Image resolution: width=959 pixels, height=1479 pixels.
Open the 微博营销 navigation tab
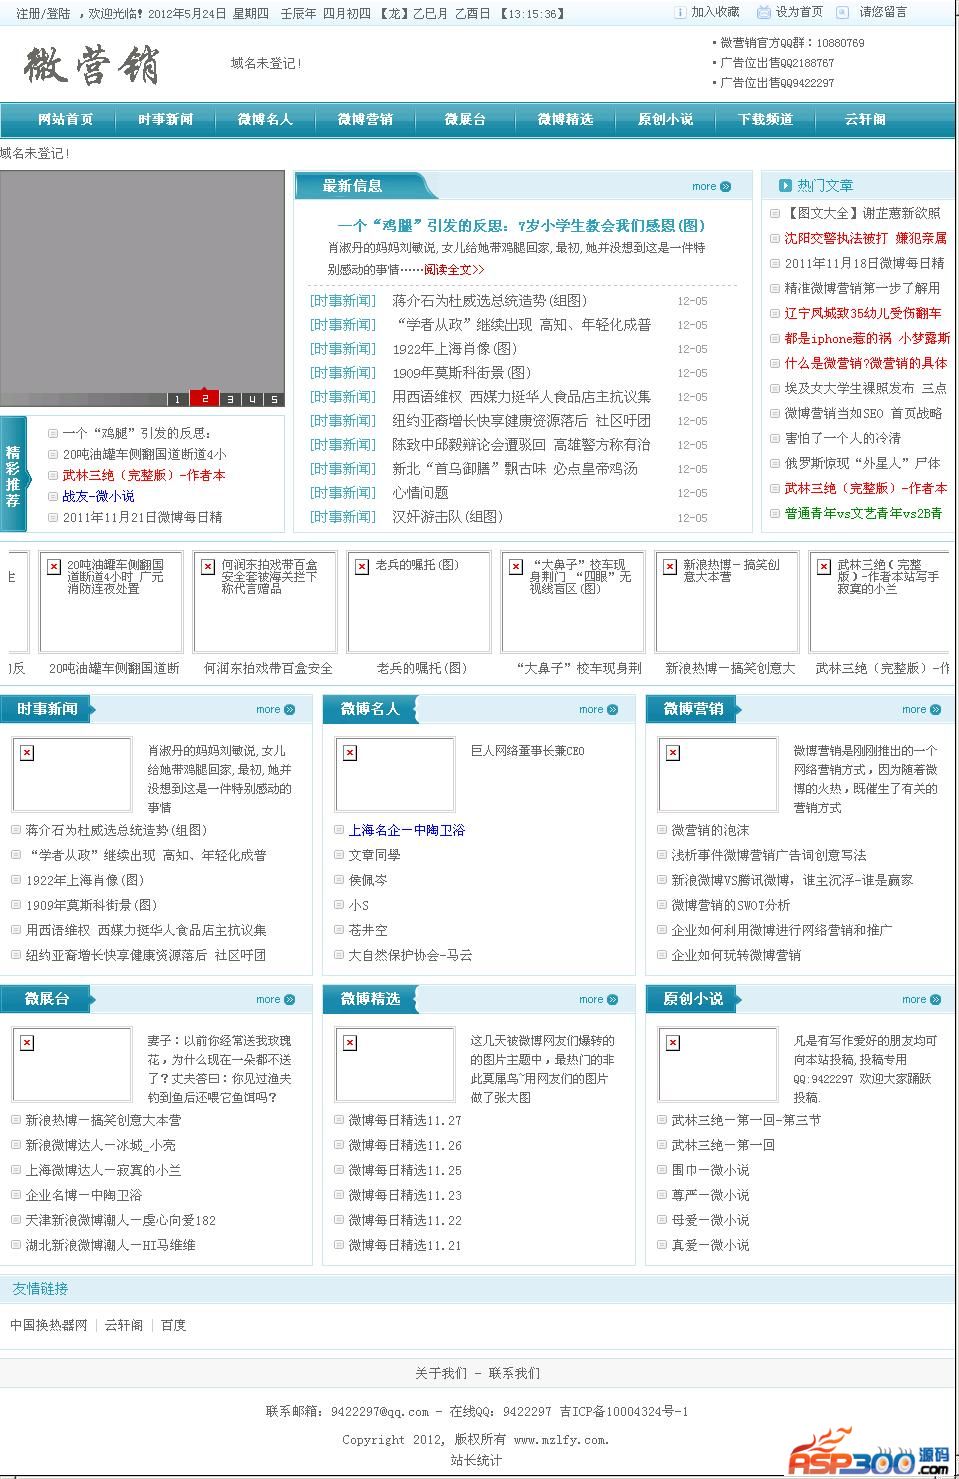365,119
